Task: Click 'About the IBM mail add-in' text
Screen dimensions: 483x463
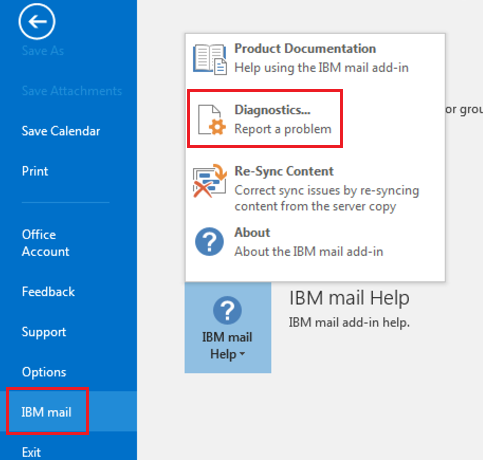Action: point(309,252)
